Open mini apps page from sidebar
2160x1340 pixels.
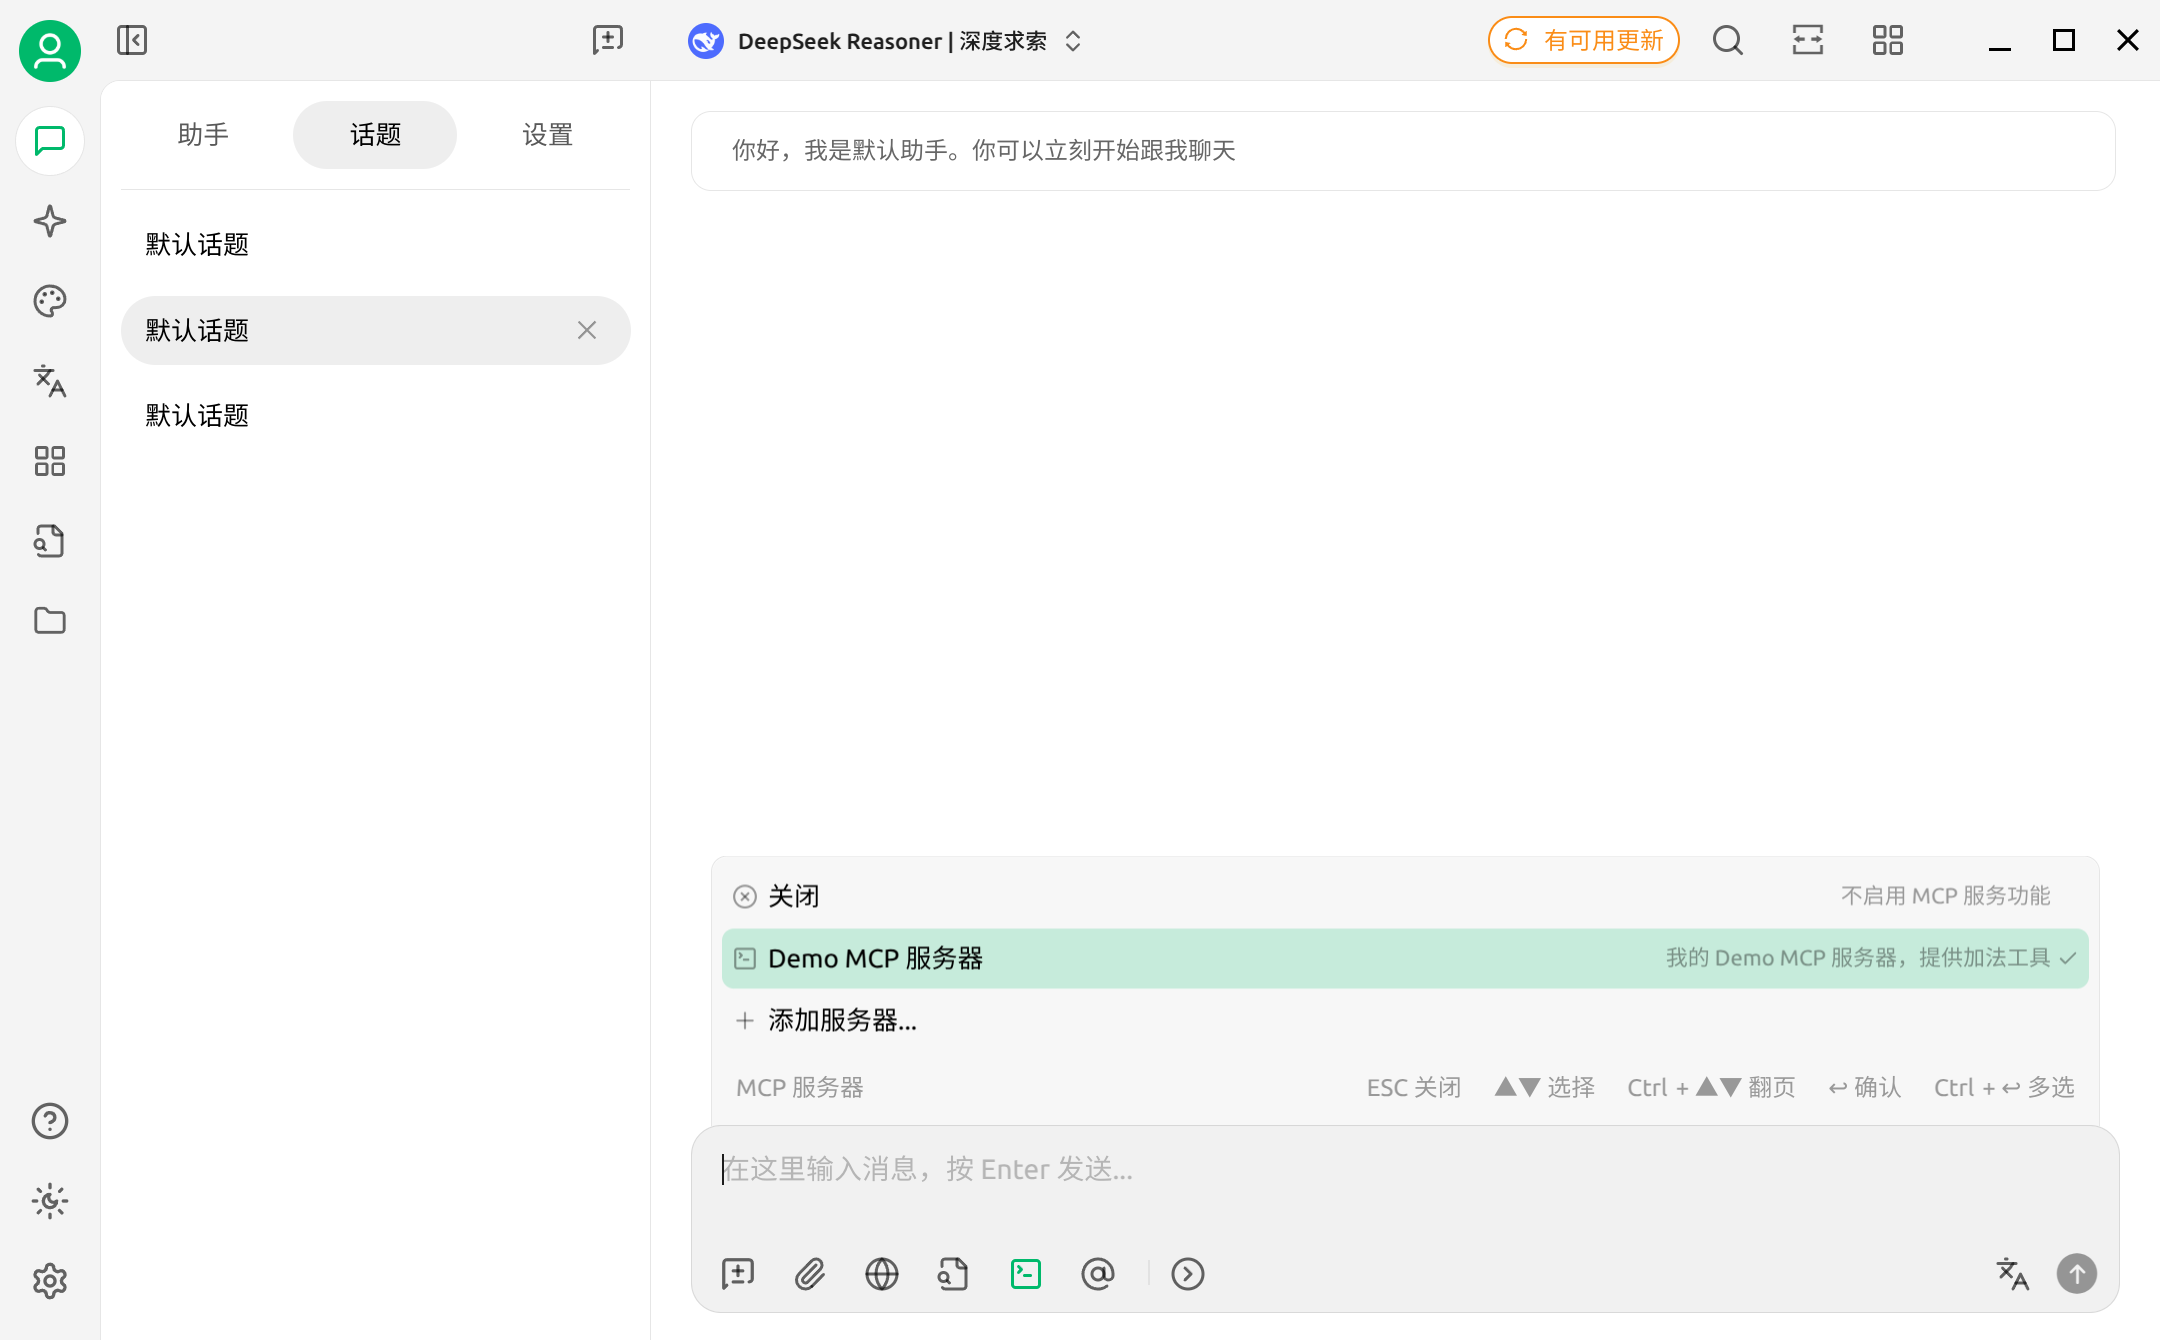50,461
